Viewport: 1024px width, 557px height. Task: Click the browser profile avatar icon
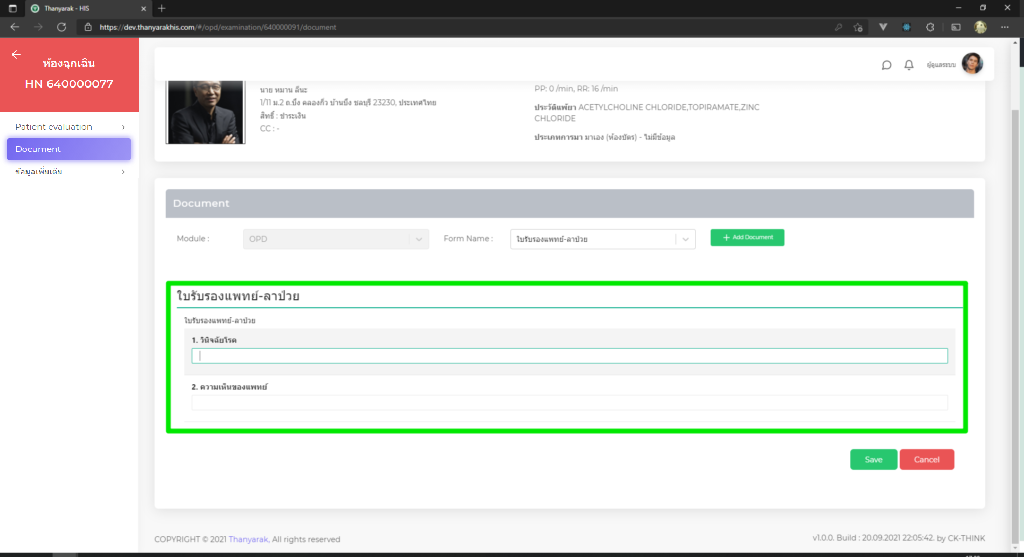(x=982, y=27)
